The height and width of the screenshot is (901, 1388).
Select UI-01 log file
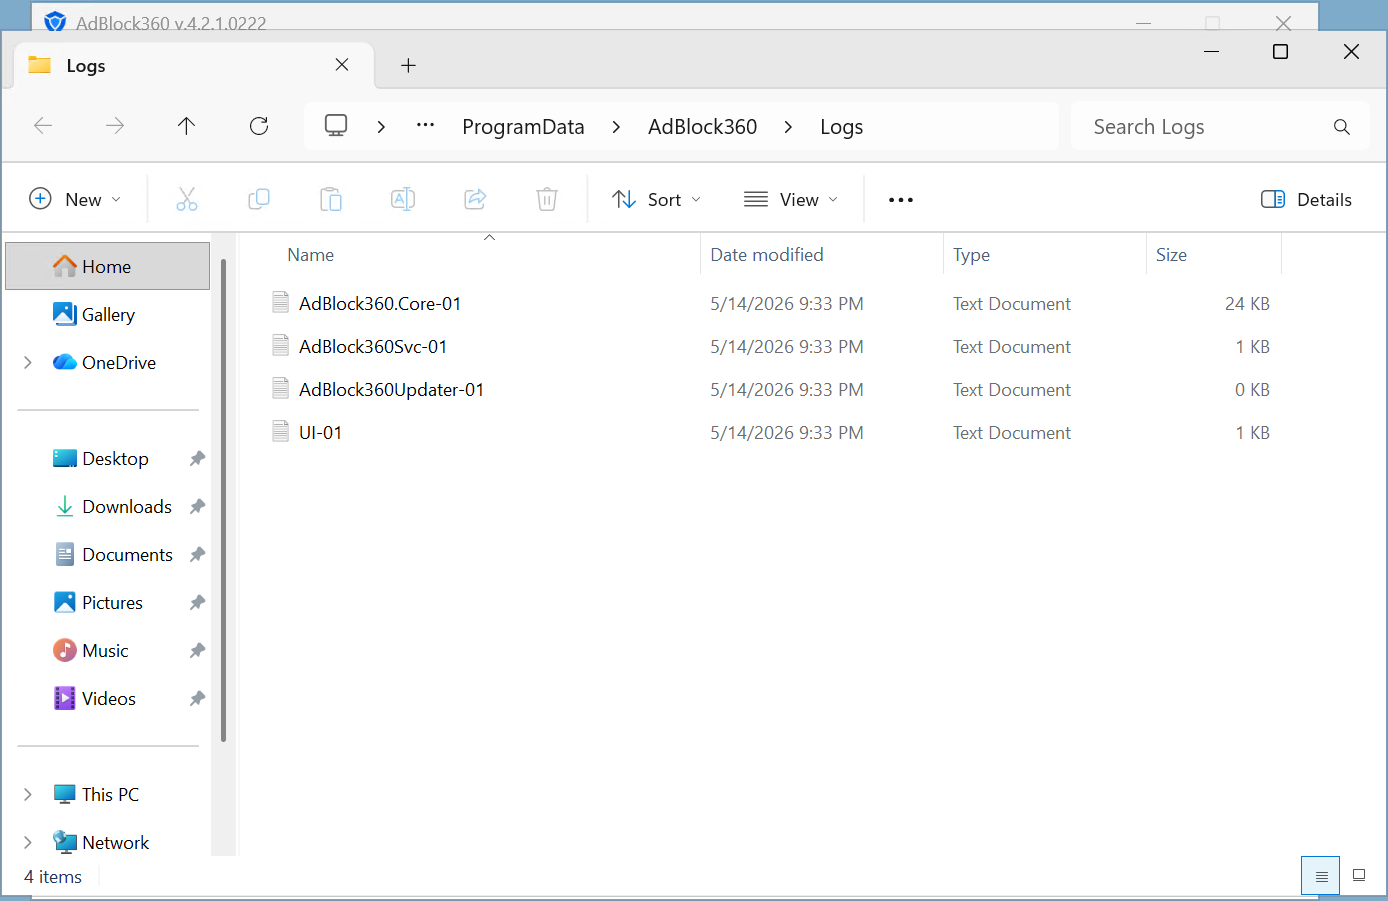(x=320, y=432)
